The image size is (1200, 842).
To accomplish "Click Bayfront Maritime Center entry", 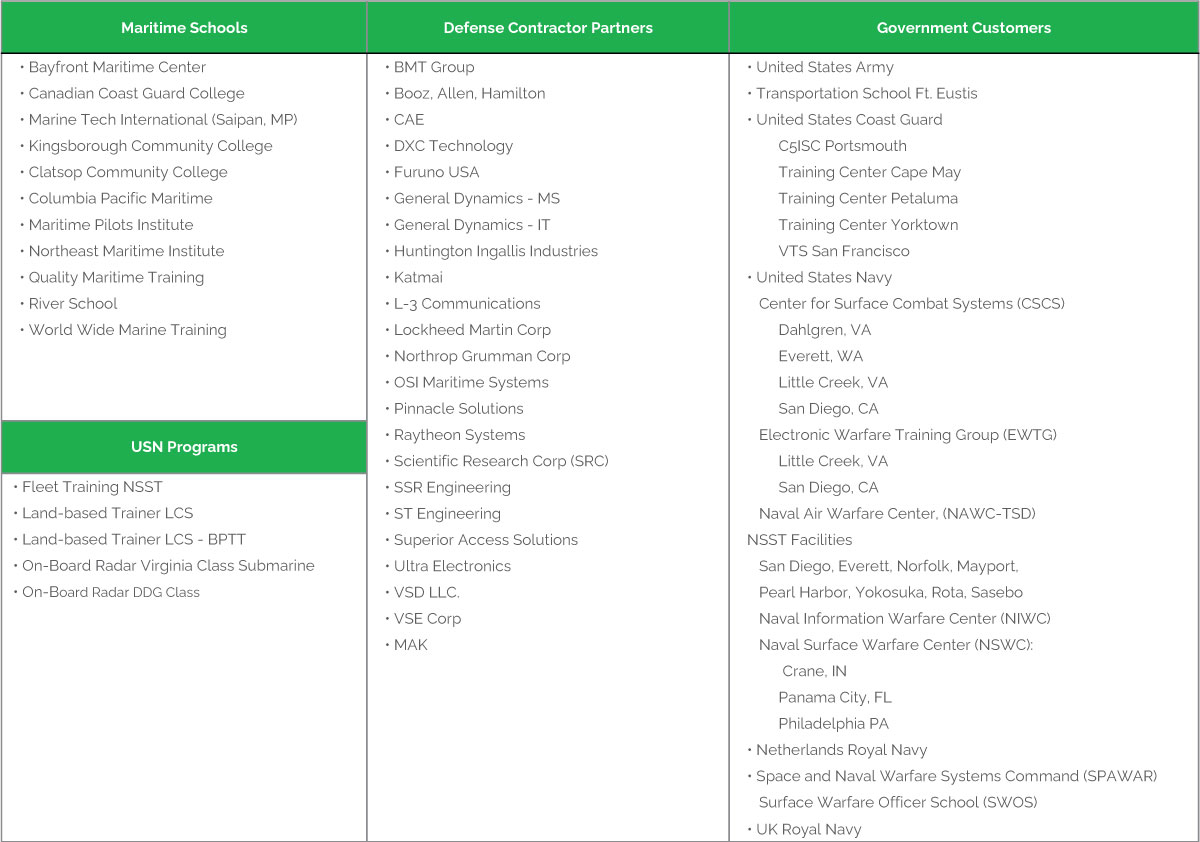I will tap(117, 67).
